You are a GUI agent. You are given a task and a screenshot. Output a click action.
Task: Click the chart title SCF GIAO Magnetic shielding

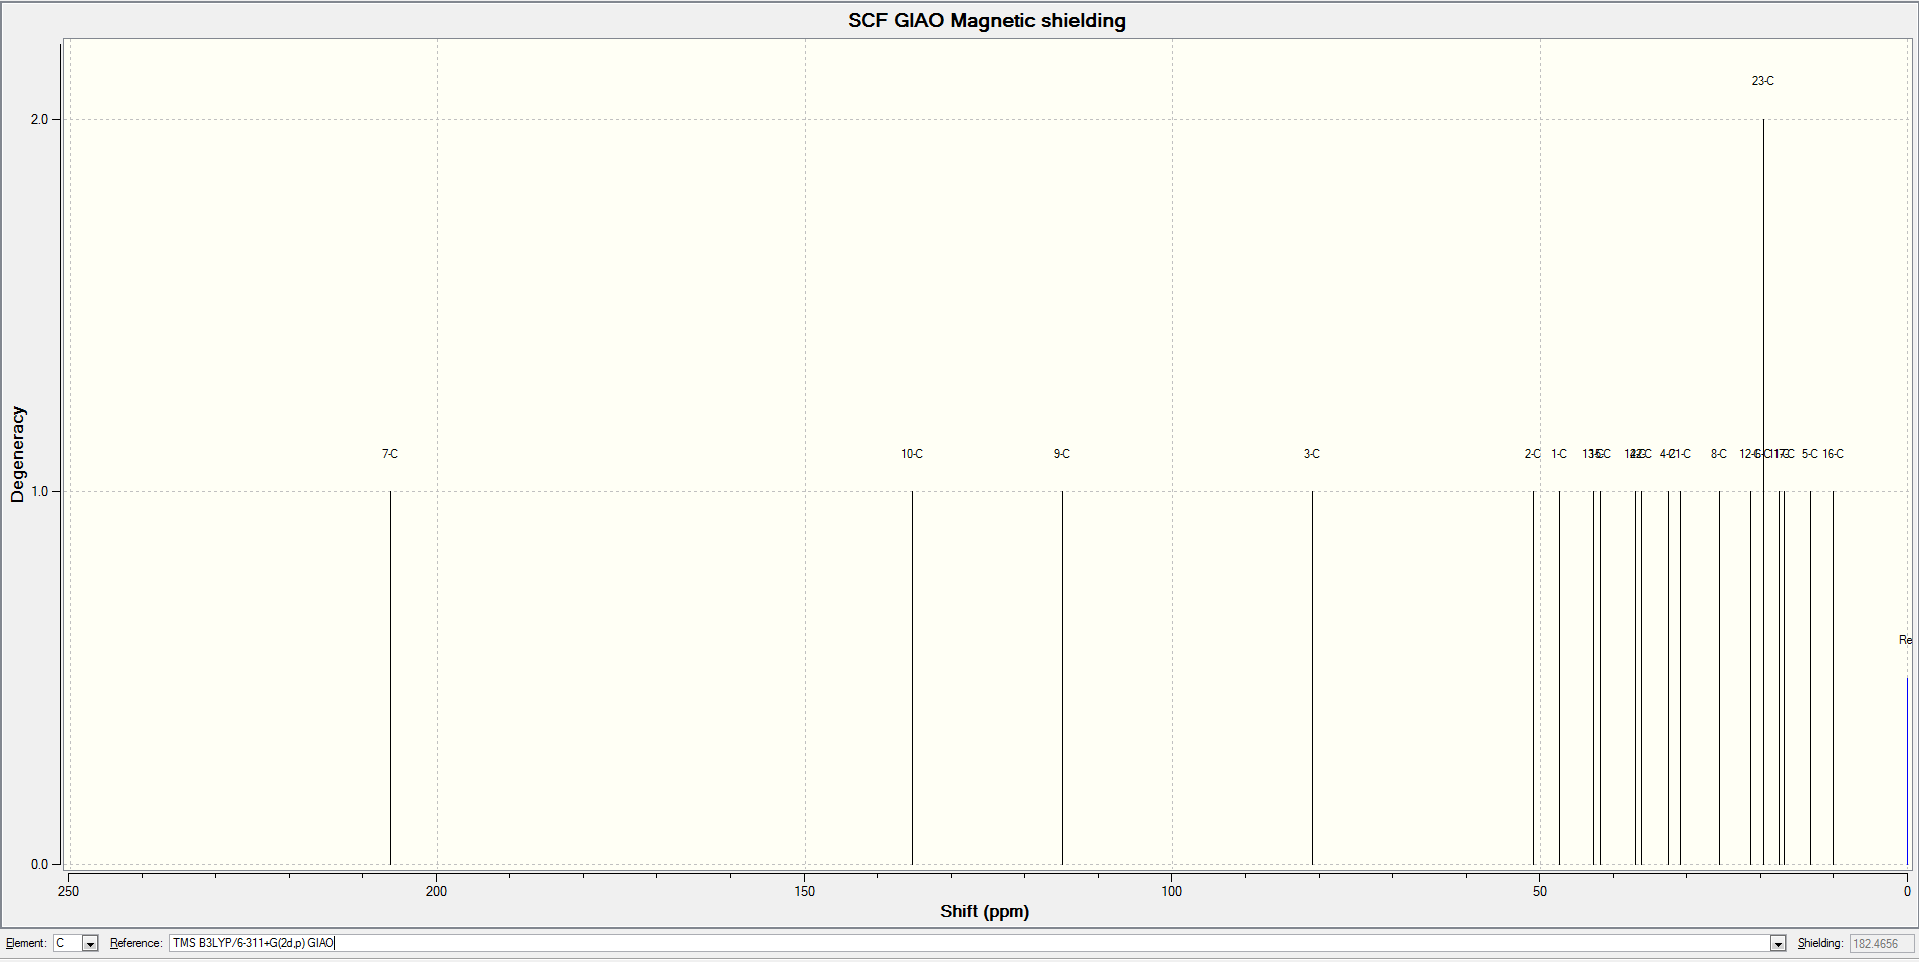tap(987, 21)
